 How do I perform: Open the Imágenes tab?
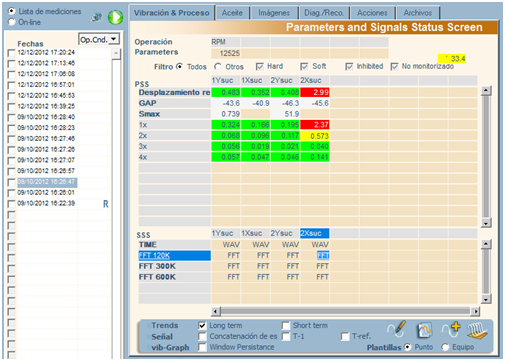[274, 13]
